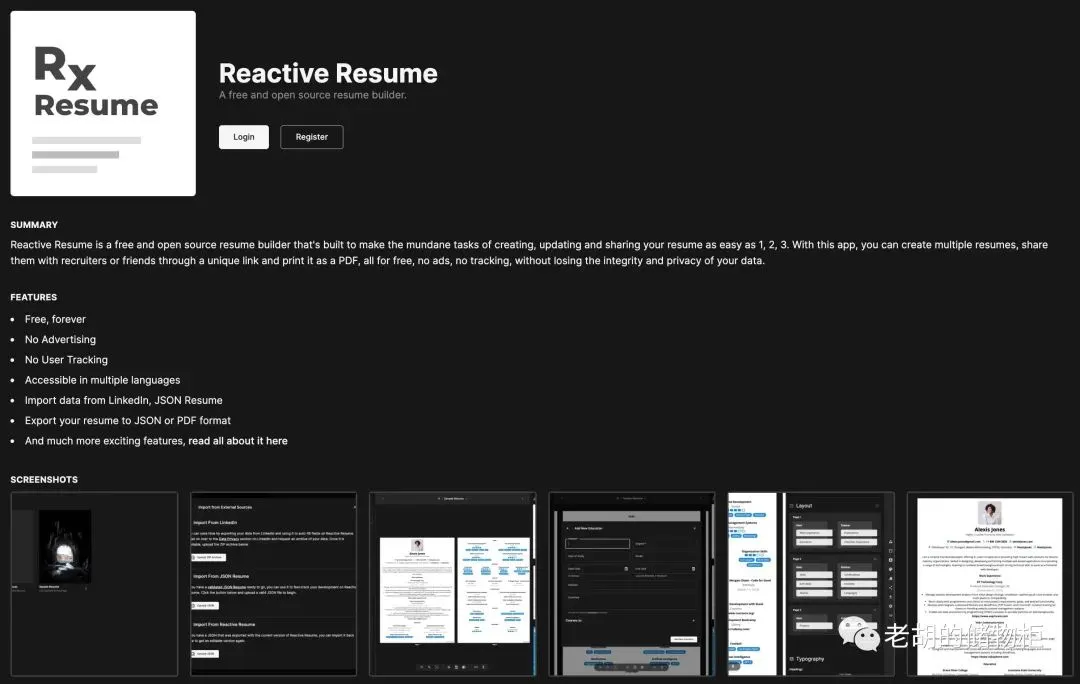1080x684 pixels.
Task: Click 'A free and open source resume builder.' tagline
Action: pyautogui.click(x=313, y=95)
